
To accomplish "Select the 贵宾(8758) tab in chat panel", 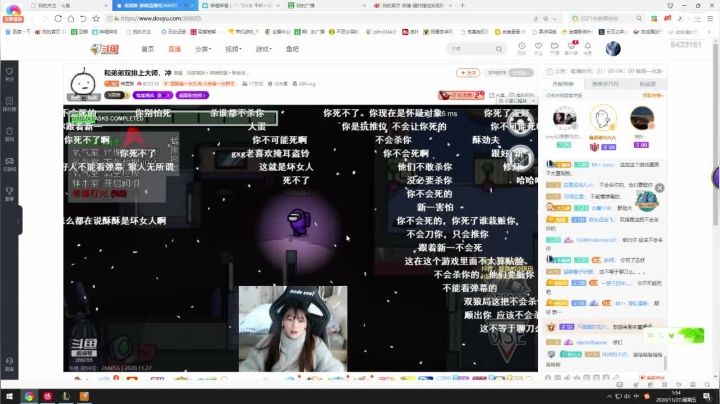I will tap(605, 84).
